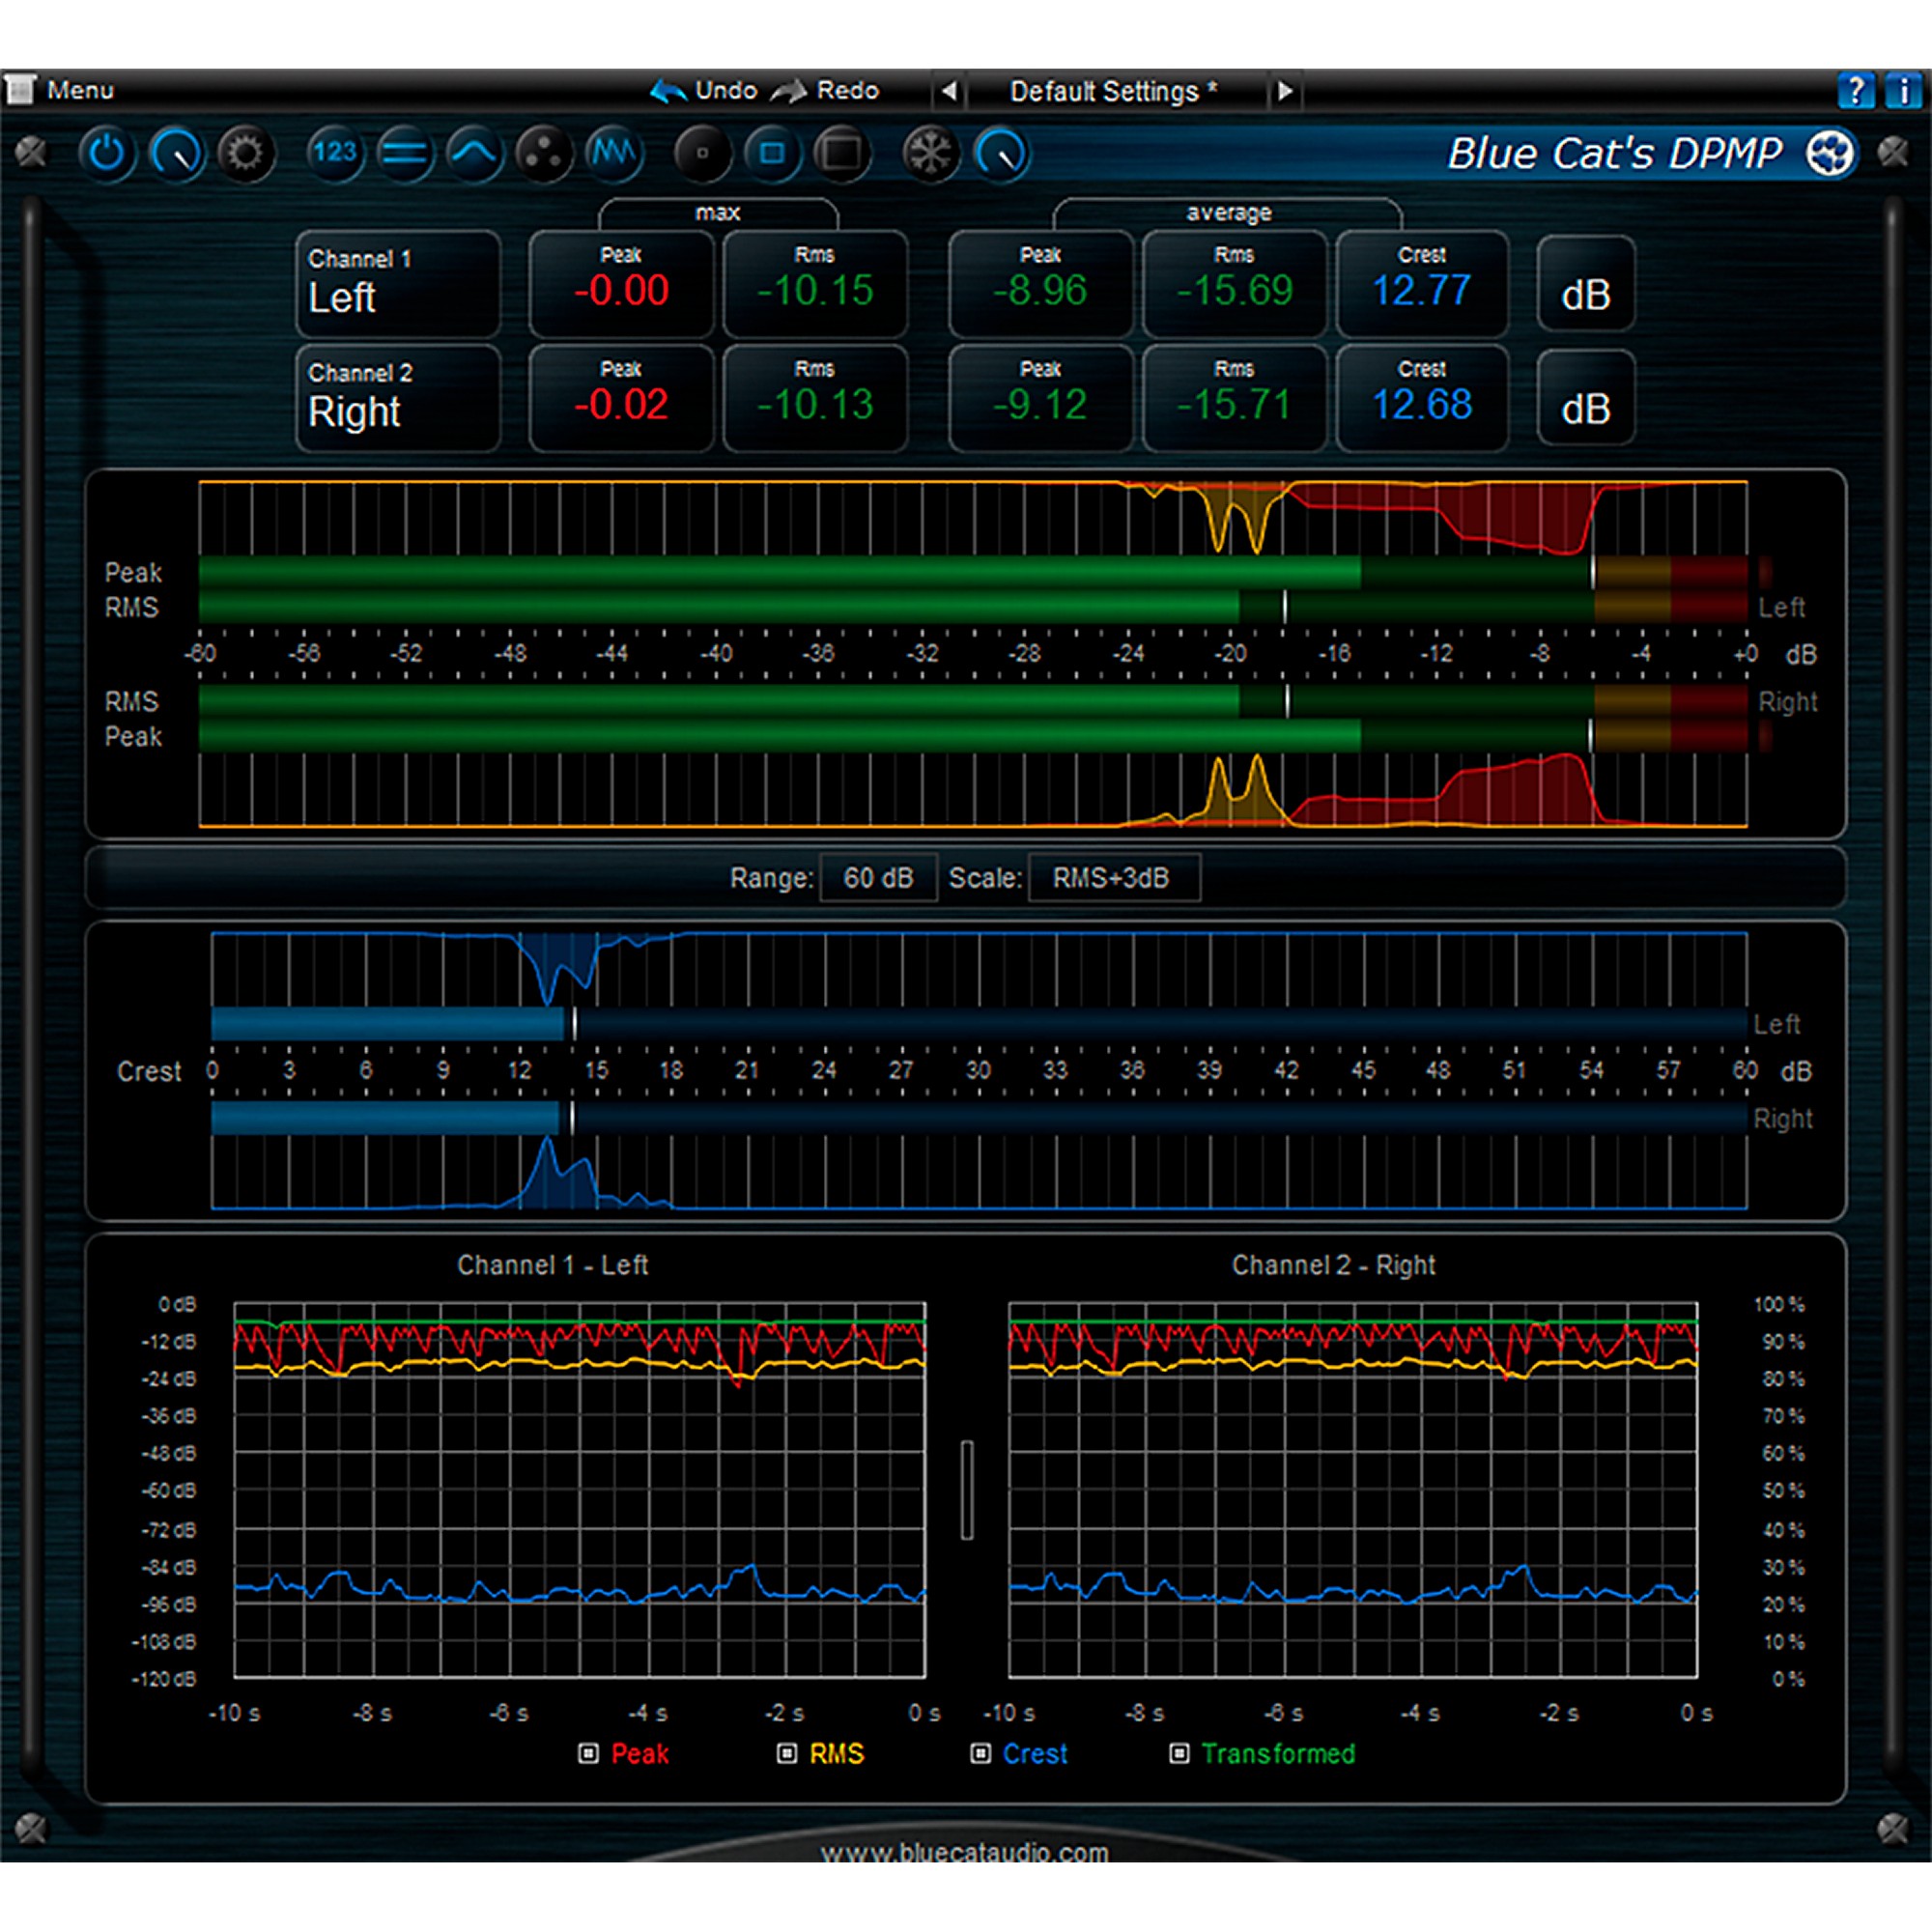The height and width of the screenshot is (1932, 1932).
Task: Open the help question mark icon
Action: (x=1857, y=91)
